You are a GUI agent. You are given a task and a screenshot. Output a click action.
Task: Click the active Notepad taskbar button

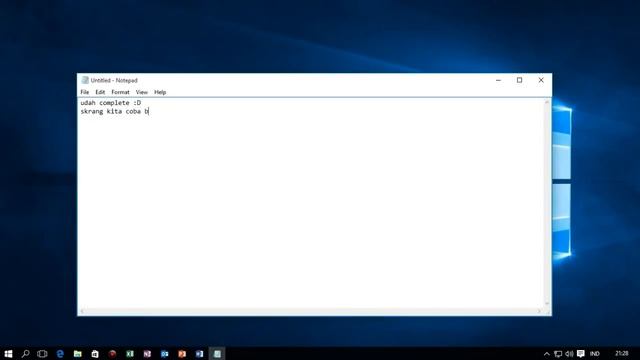[217, 353]
